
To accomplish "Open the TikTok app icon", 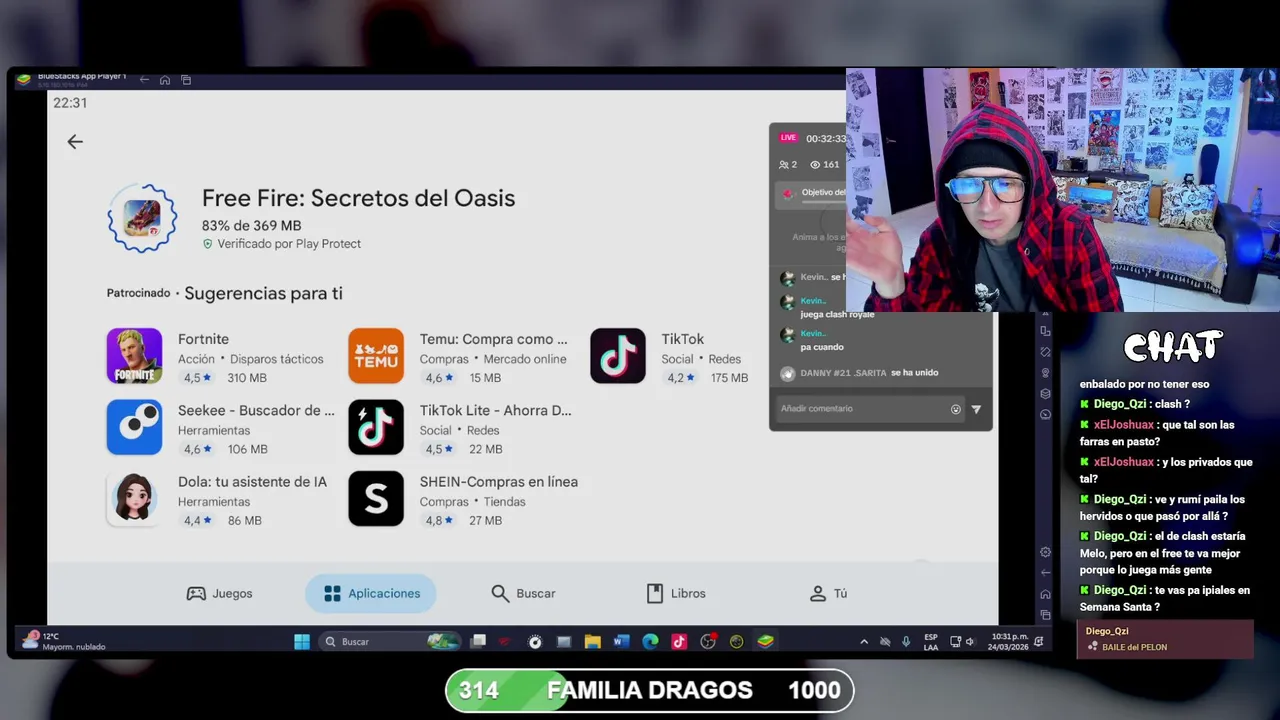I will tap(618, 356).
